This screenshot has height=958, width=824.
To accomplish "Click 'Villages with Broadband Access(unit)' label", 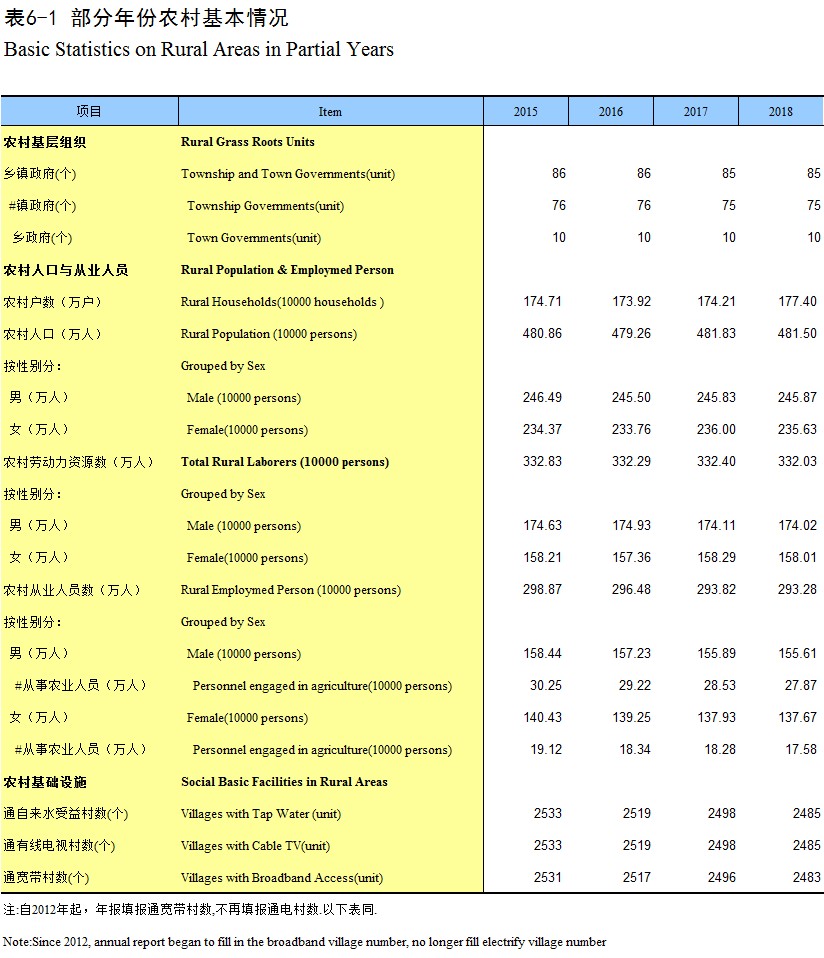I will [x=282, y=878].
